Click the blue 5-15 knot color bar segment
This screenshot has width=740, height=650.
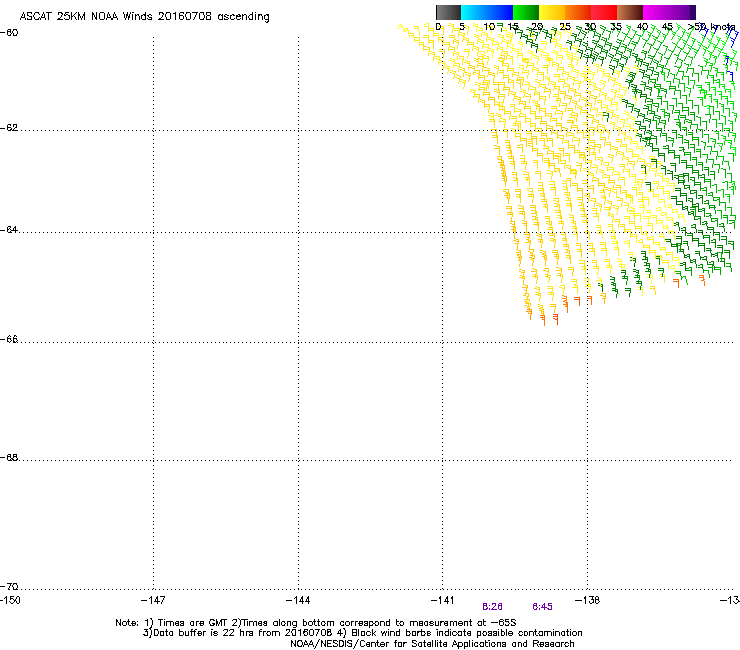click(487, 12)
